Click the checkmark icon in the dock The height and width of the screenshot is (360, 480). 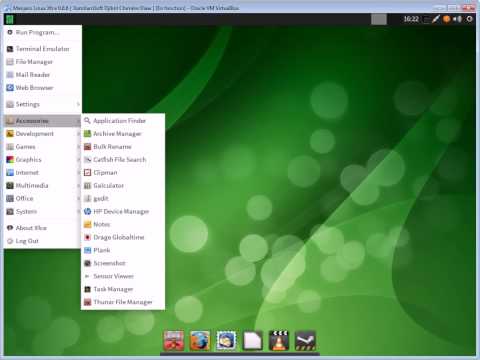(305, 340)
